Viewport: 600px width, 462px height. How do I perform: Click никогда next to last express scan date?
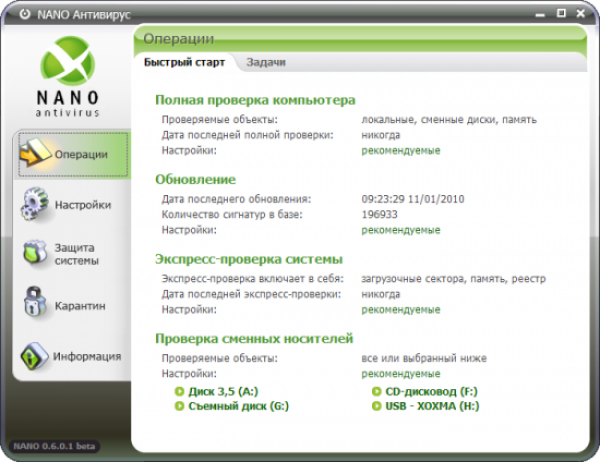381,294
